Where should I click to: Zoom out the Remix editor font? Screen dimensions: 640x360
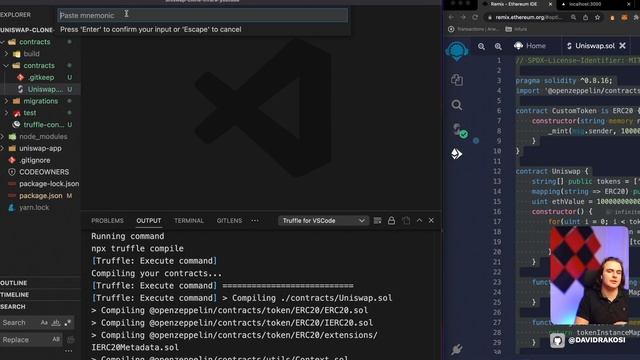[x=482, y=47]
